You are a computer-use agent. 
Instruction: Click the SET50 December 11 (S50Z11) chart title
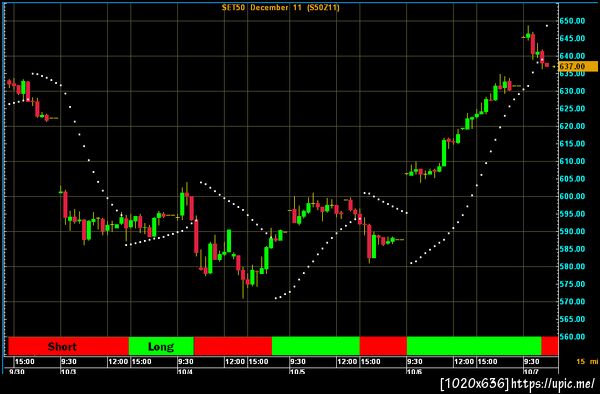tap(280, 7)
